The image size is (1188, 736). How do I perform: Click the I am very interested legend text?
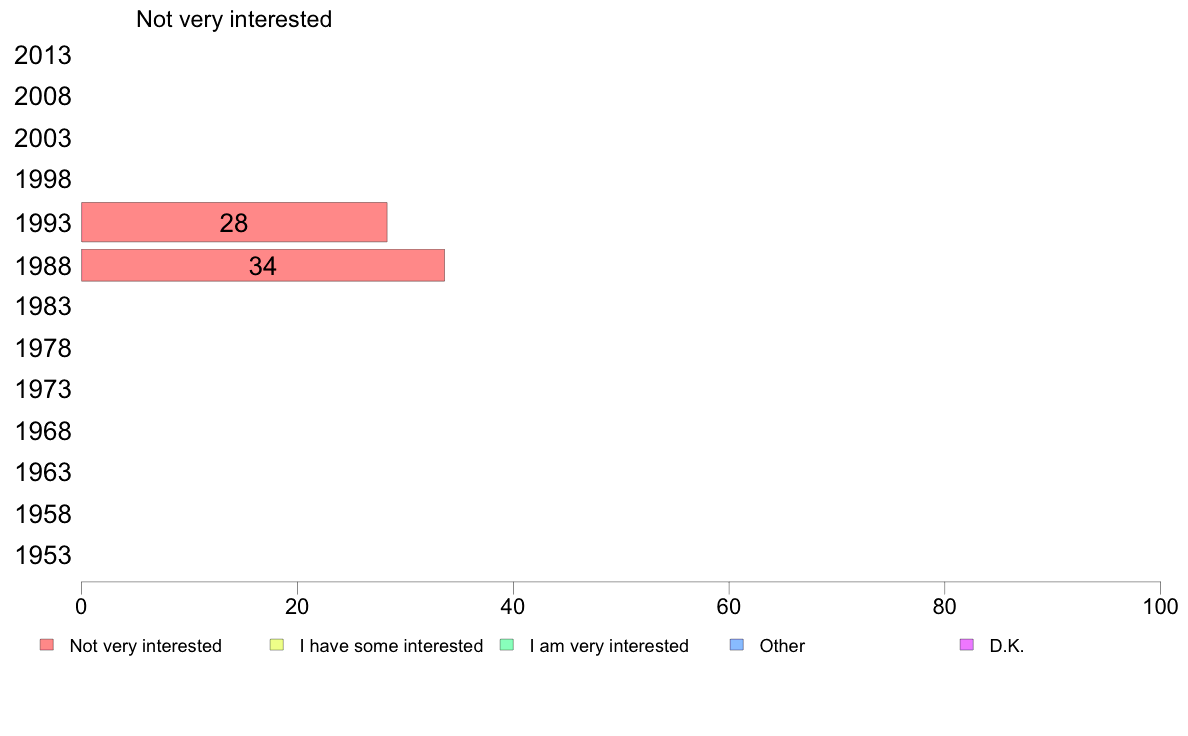pyautogui.click(x=609, y=646)
